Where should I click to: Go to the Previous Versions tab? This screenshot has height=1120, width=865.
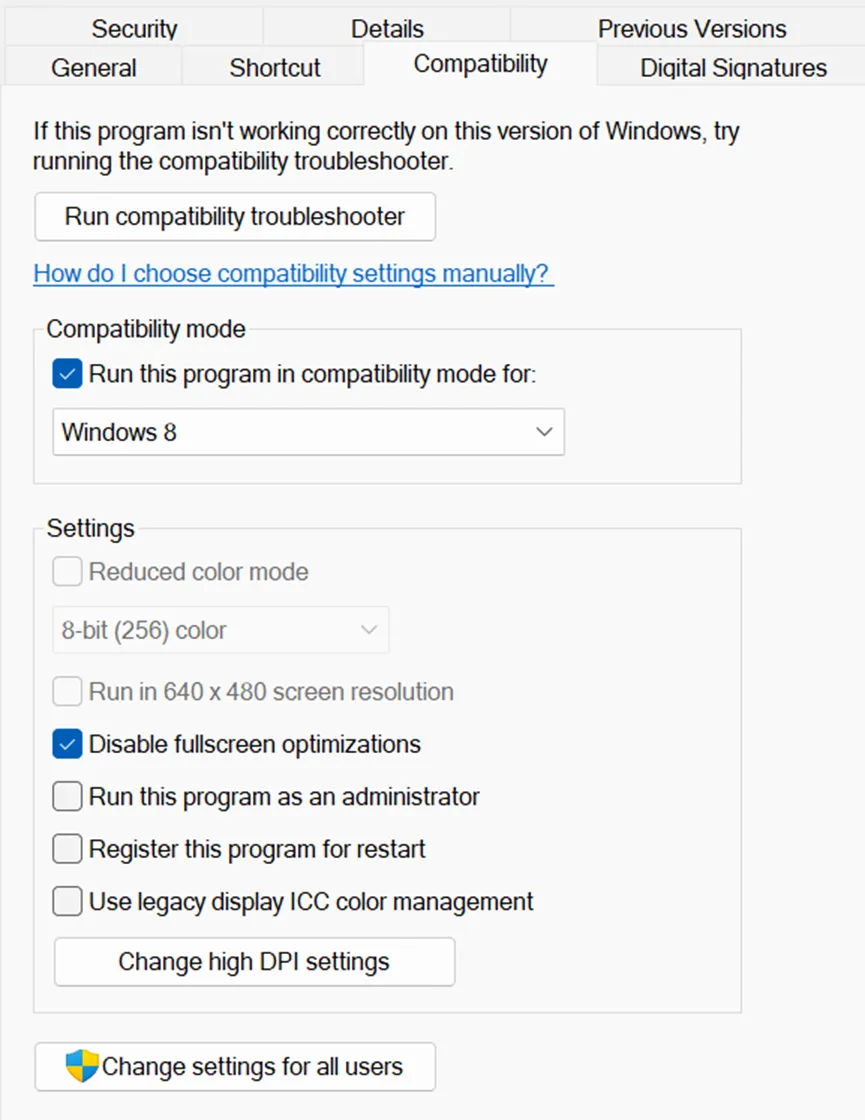point(692,28)
